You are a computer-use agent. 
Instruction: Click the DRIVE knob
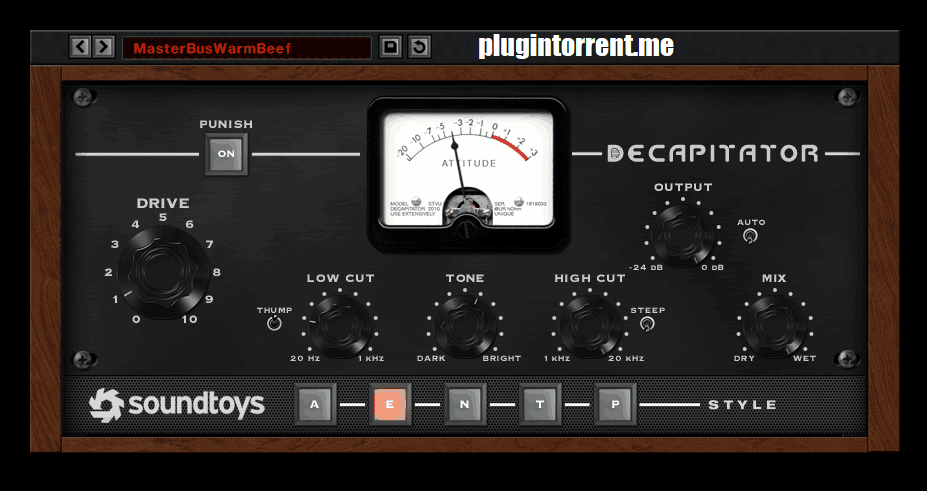[x=164, y=272]
